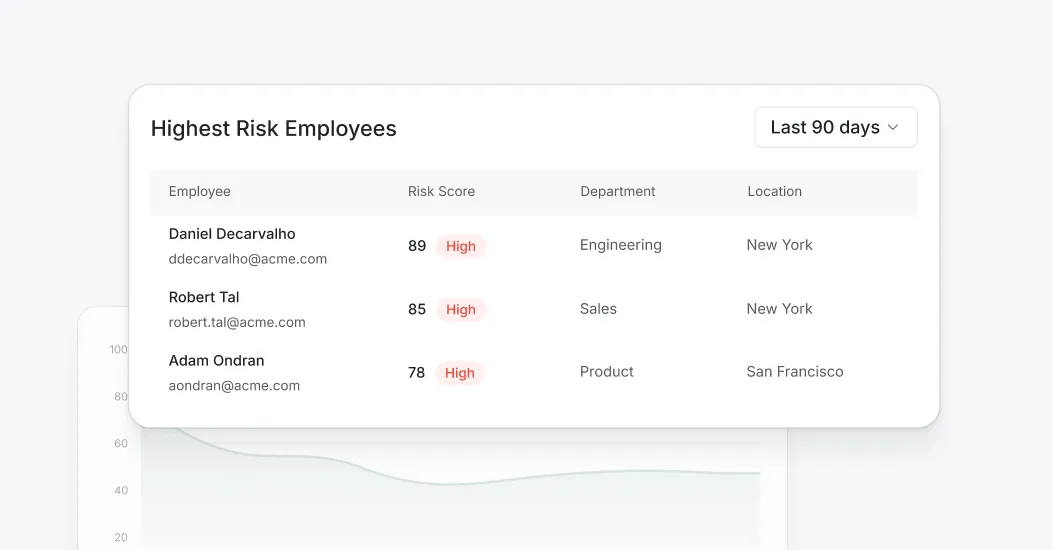Click the Location column header

[774, 191]
